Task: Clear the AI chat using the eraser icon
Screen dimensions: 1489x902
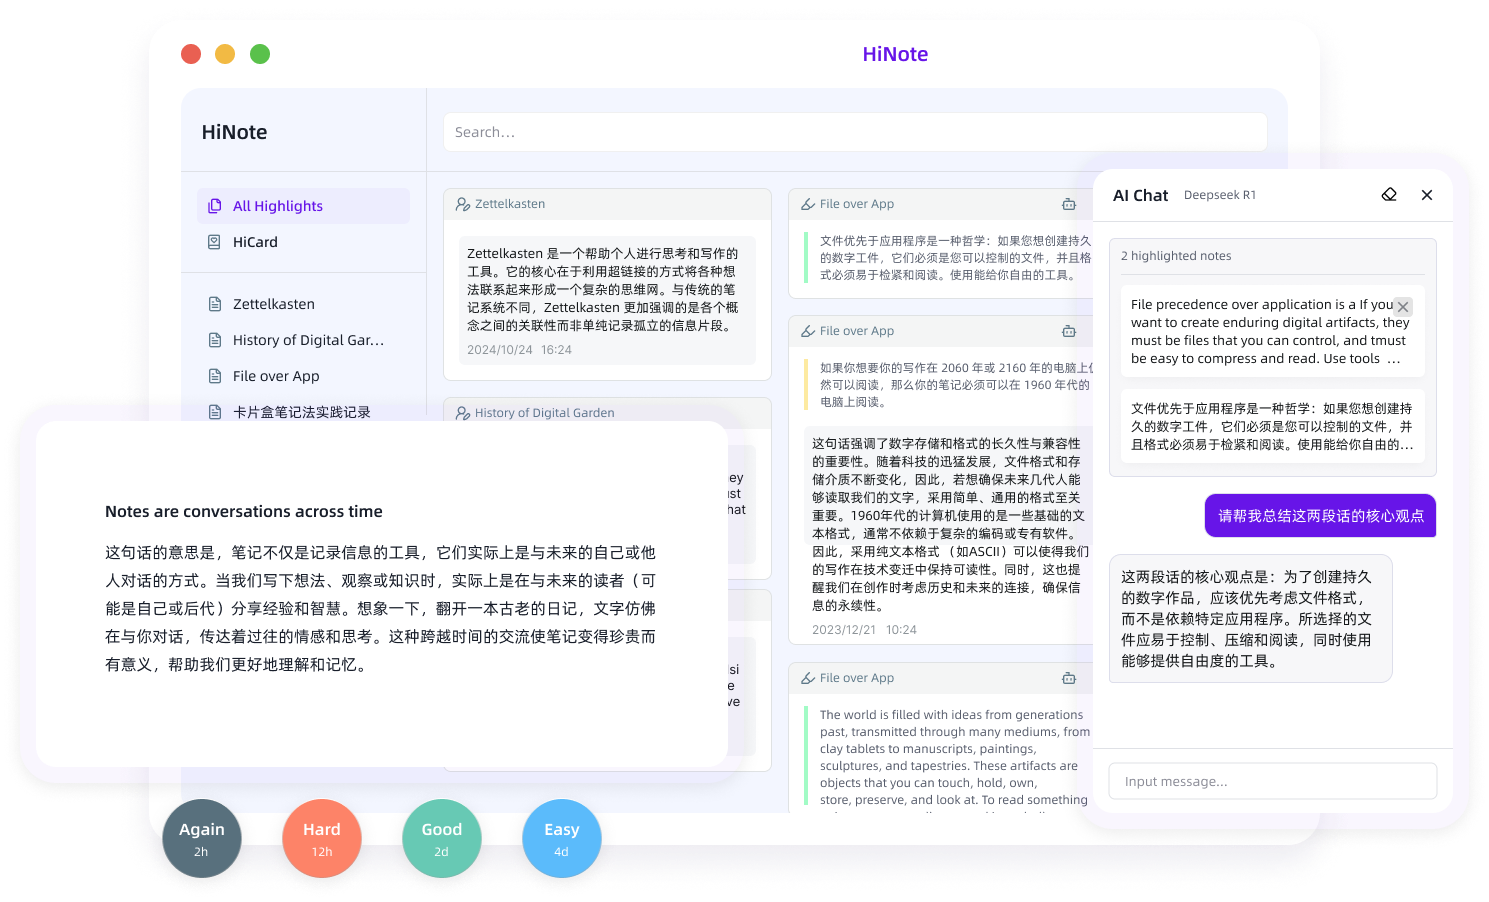Action: [1389, 194]
